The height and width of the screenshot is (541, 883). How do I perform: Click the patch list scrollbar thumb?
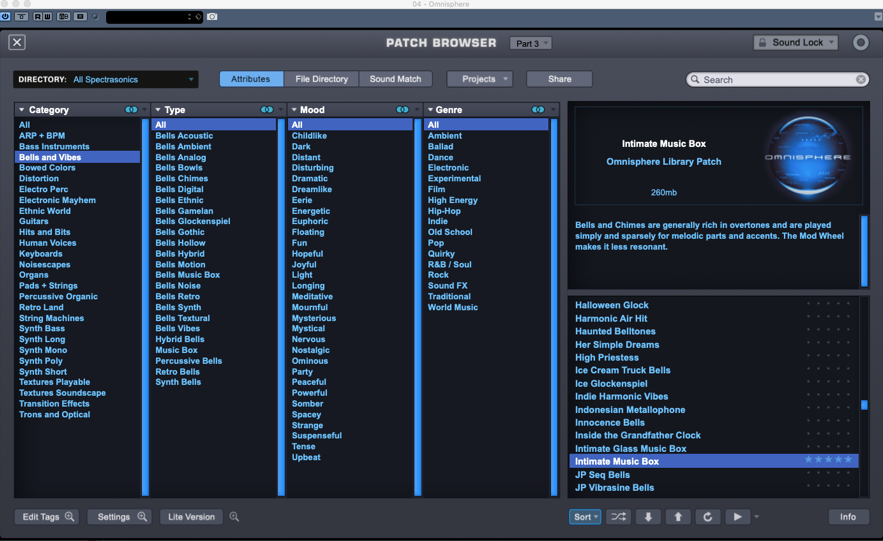click(864, 405)
